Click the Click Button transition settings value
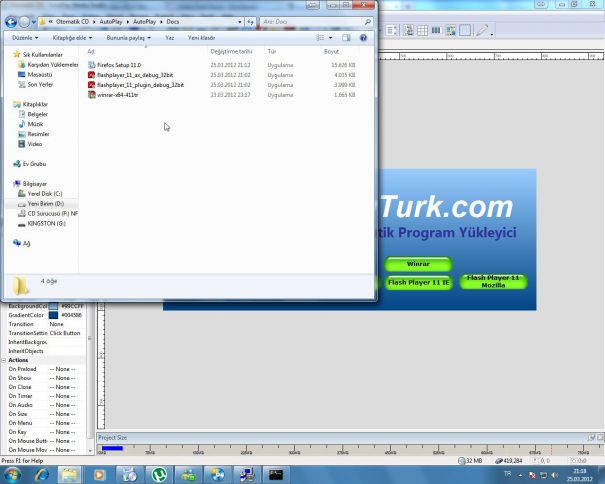 pyautogui.click(x=65, y=333)
